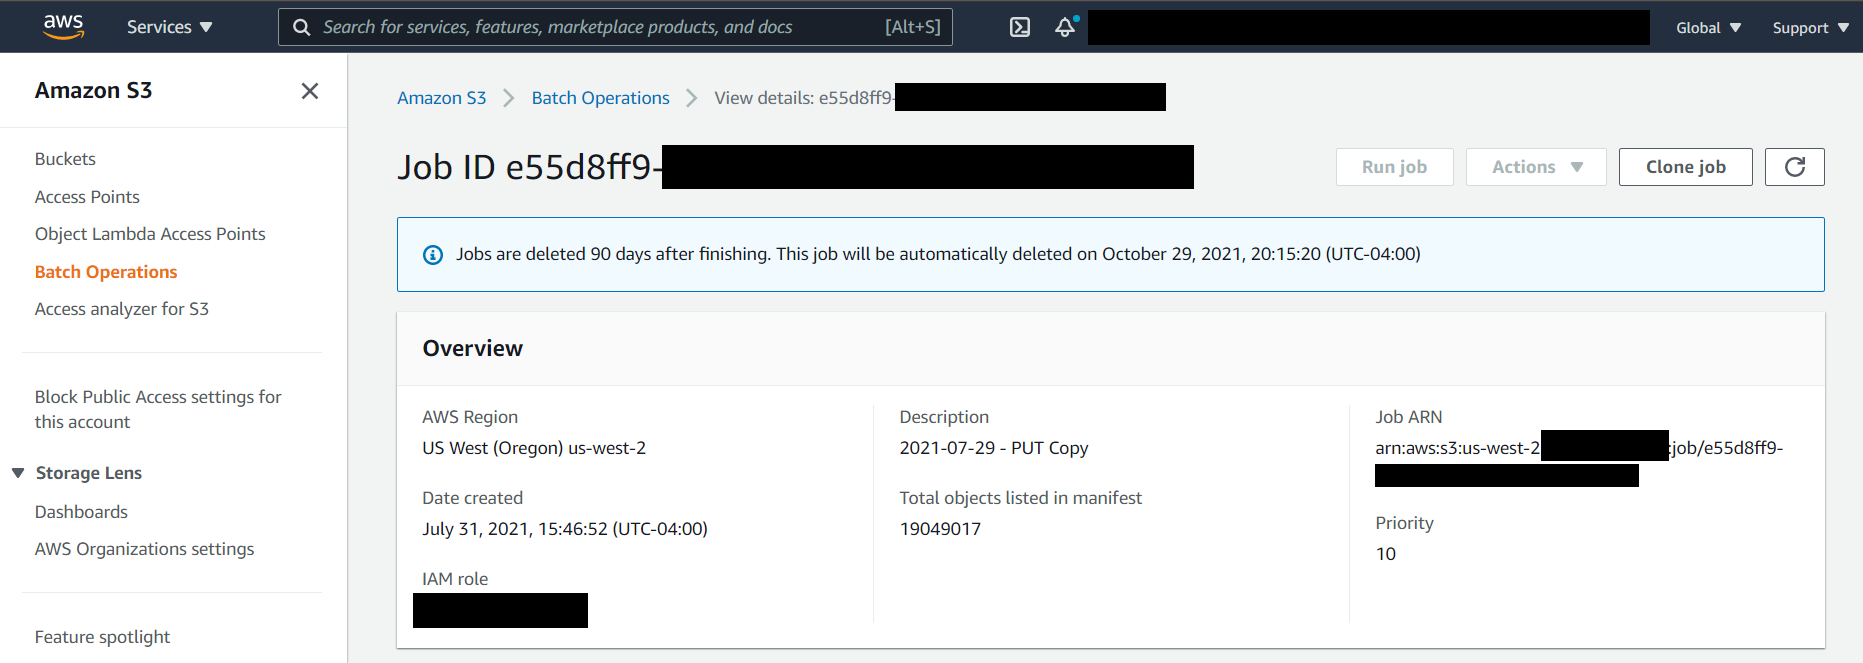Open the Global region selector
Viewport: 1863px width, 663px height.
coord(1707,27)
